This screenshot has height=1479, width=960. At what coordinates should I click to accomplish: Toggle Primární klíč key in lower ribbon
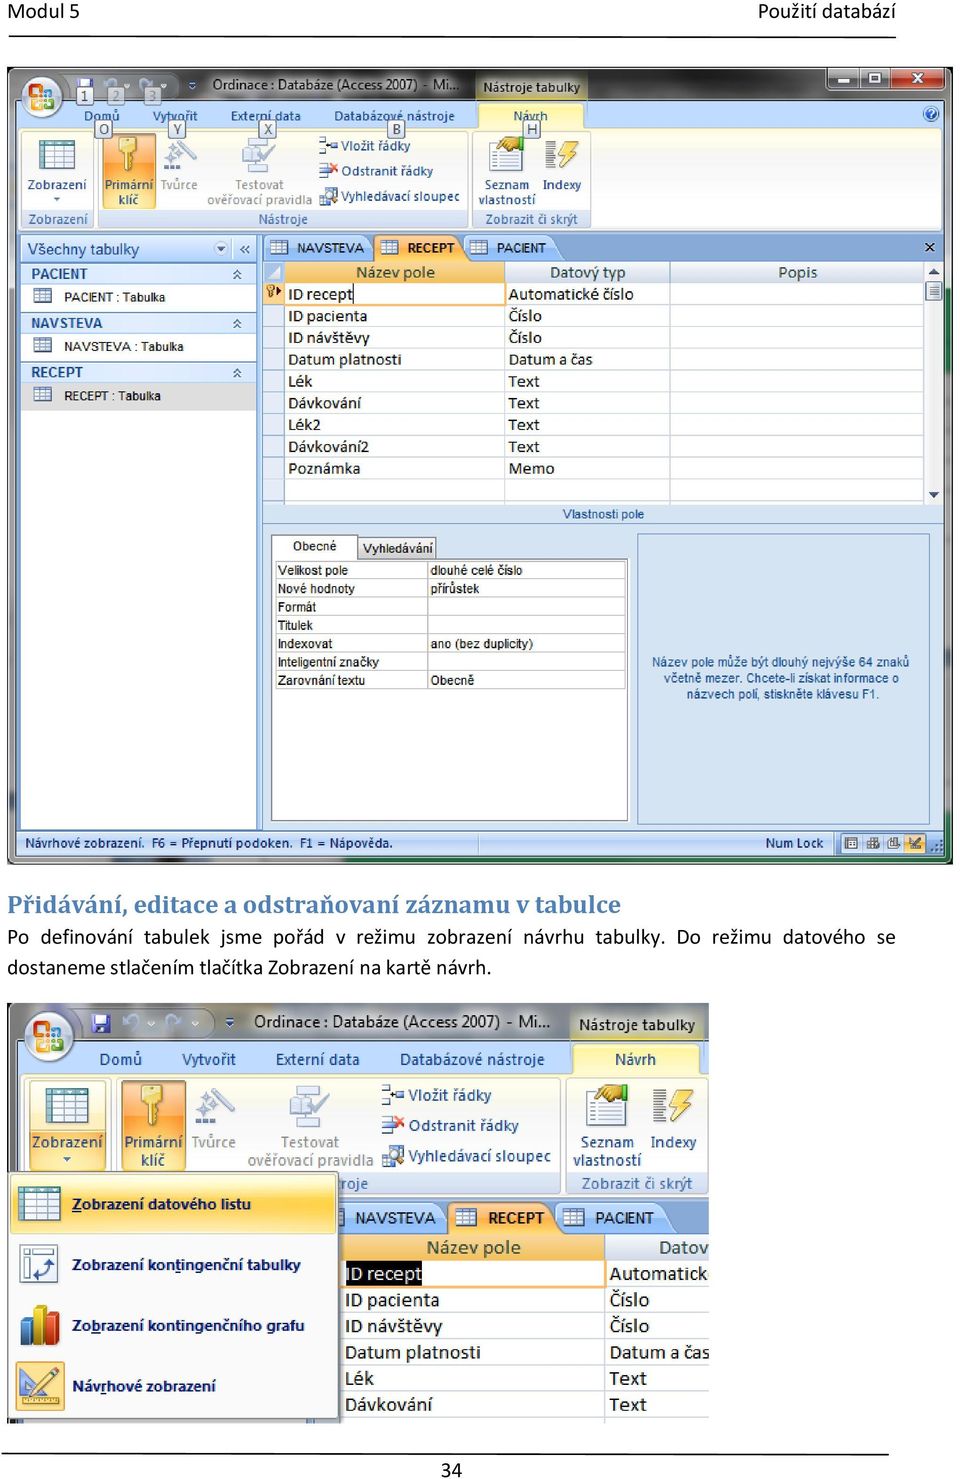pos(153,1125)
